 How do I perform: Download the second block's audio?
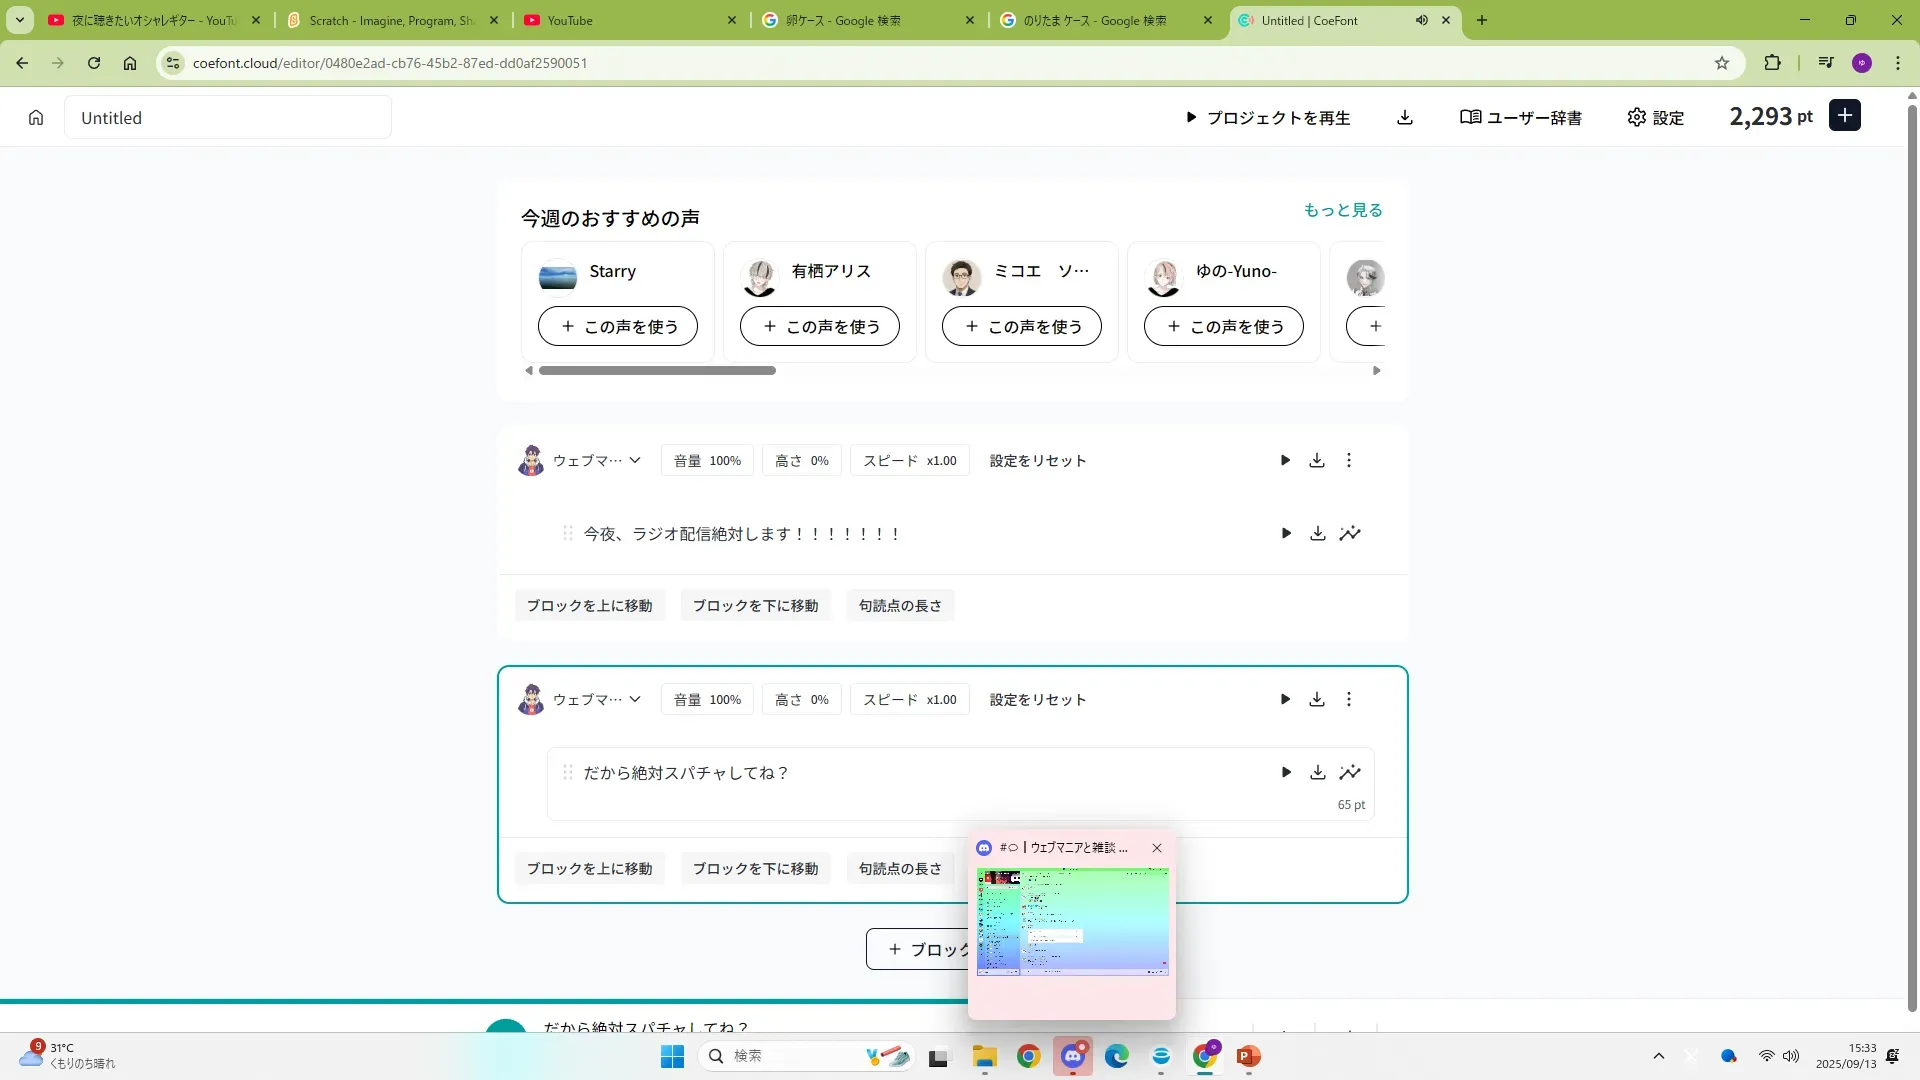pyautogui.click(x=1317, y=700)
